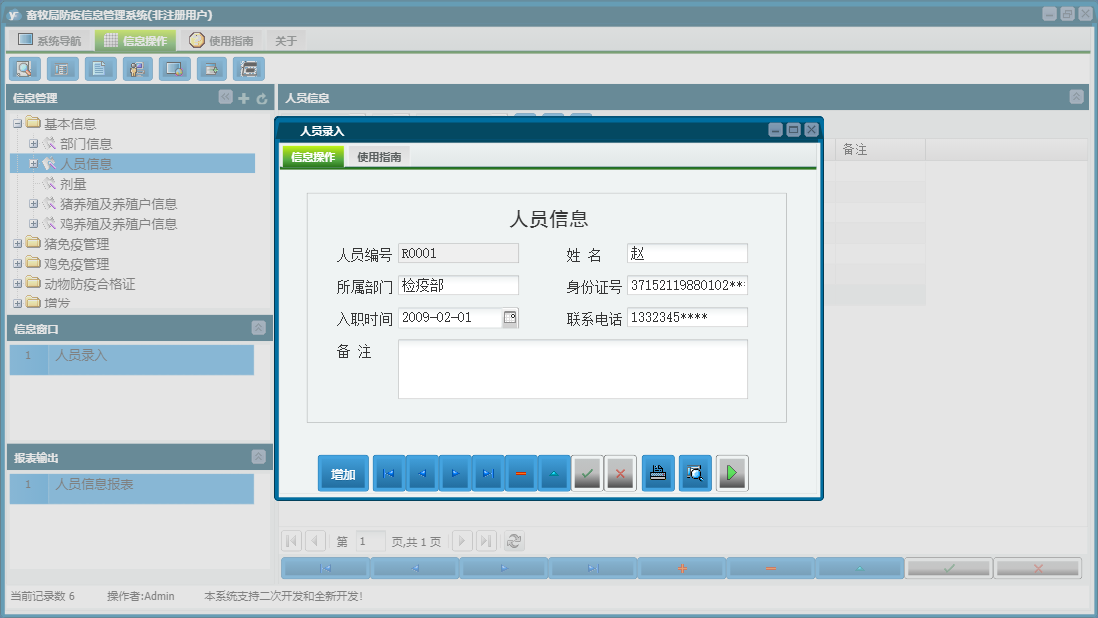This screenshot has height=618, width=1098.
Task: Open print preview in the 人员录入 dialog
Action: 694,472
